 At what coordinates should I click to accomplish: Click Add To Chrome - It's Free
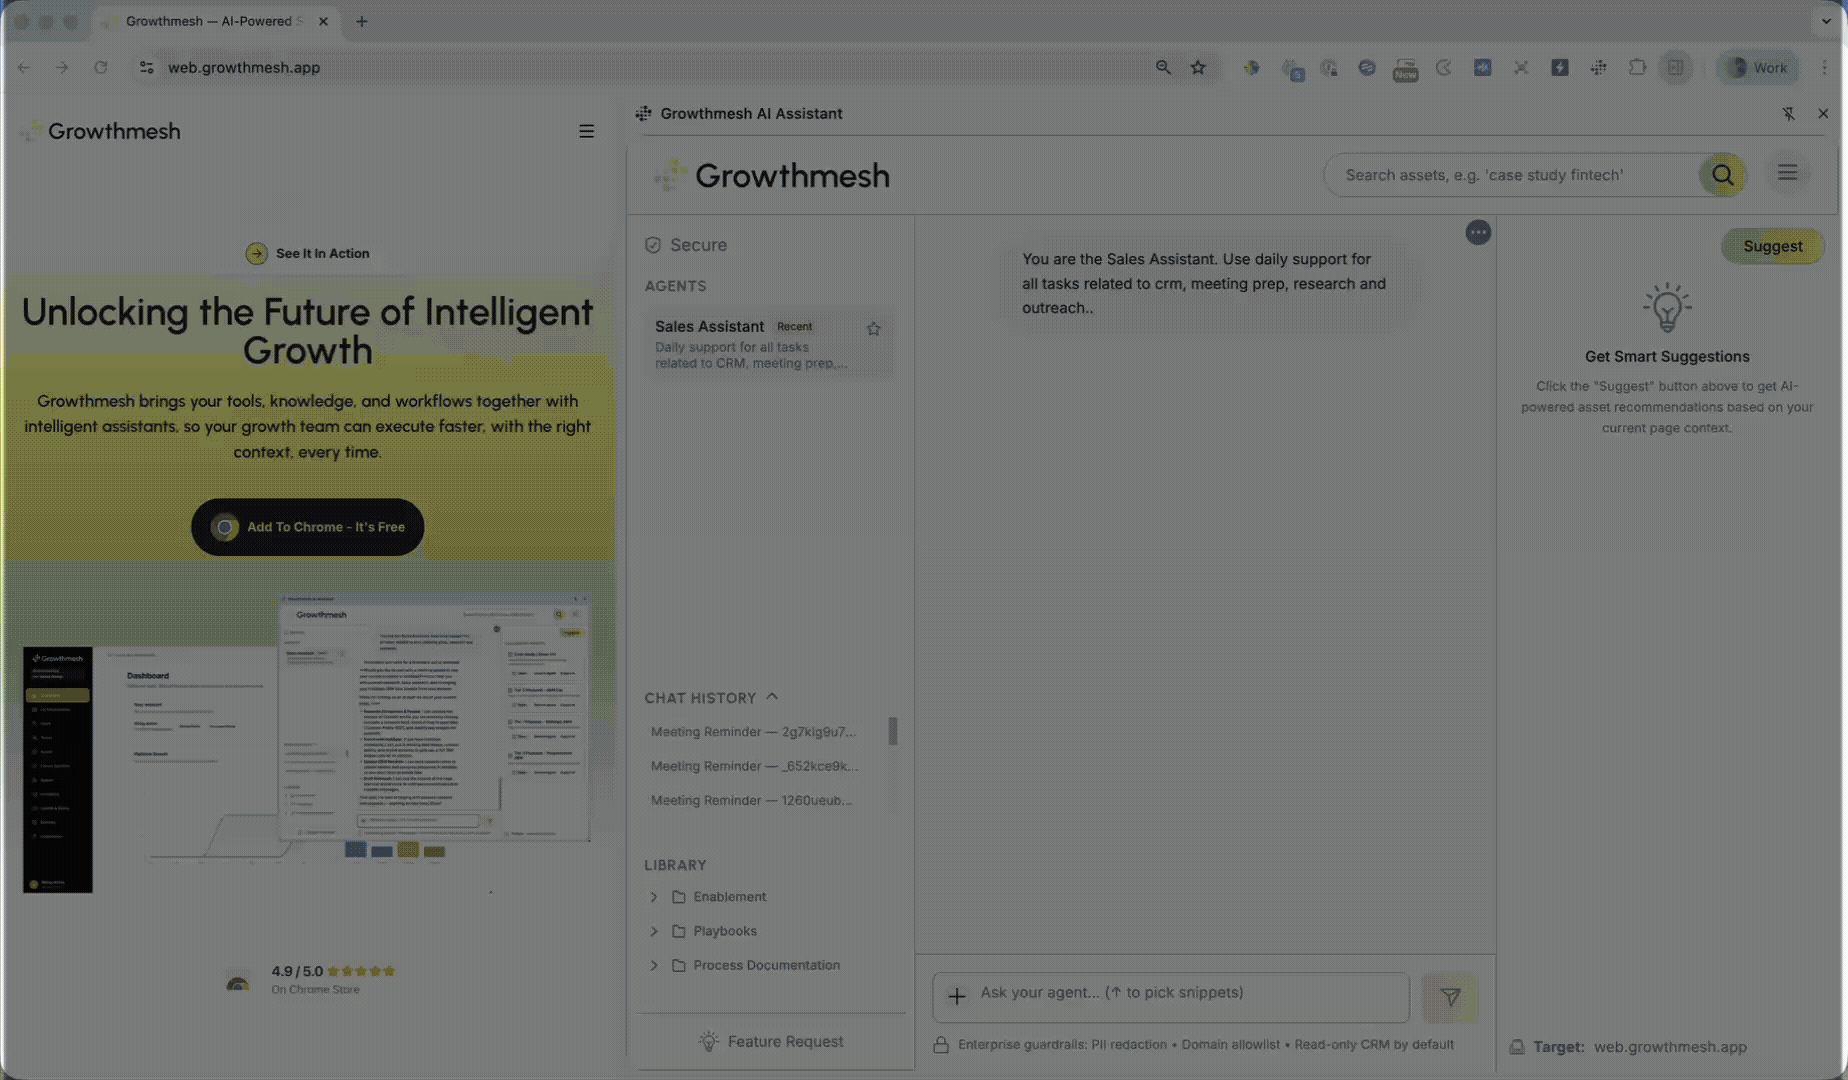pos(307,527)
